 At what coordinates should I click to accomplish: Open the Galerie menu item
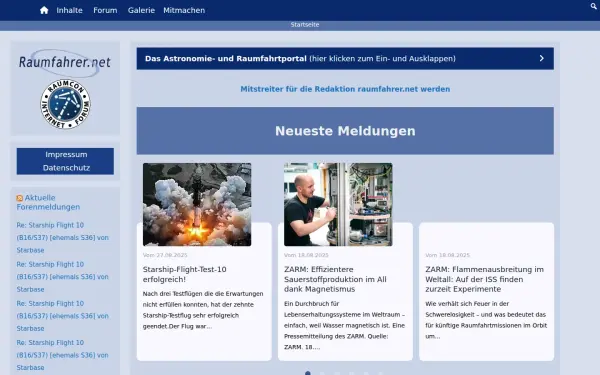click(x=141, y=10)
